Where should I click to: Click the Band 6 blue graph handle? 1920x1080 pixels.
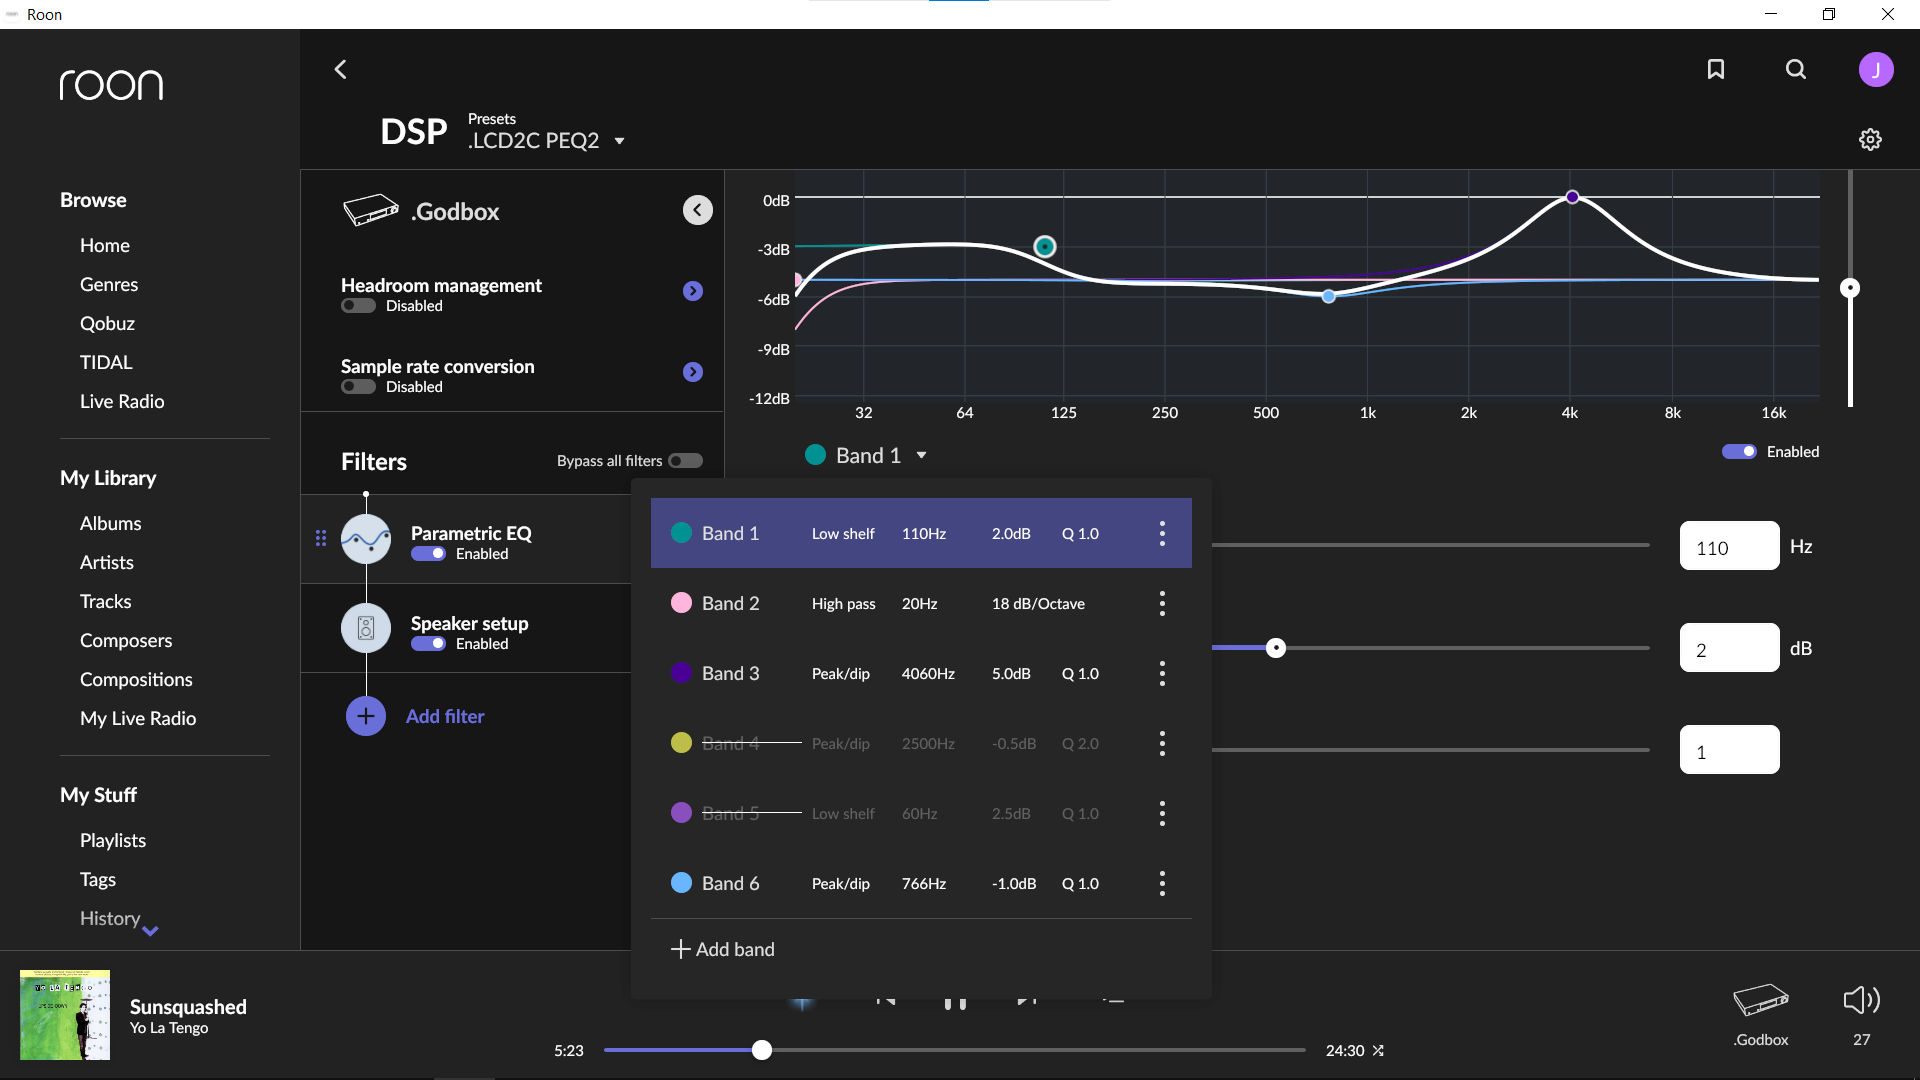point(1329,296)
